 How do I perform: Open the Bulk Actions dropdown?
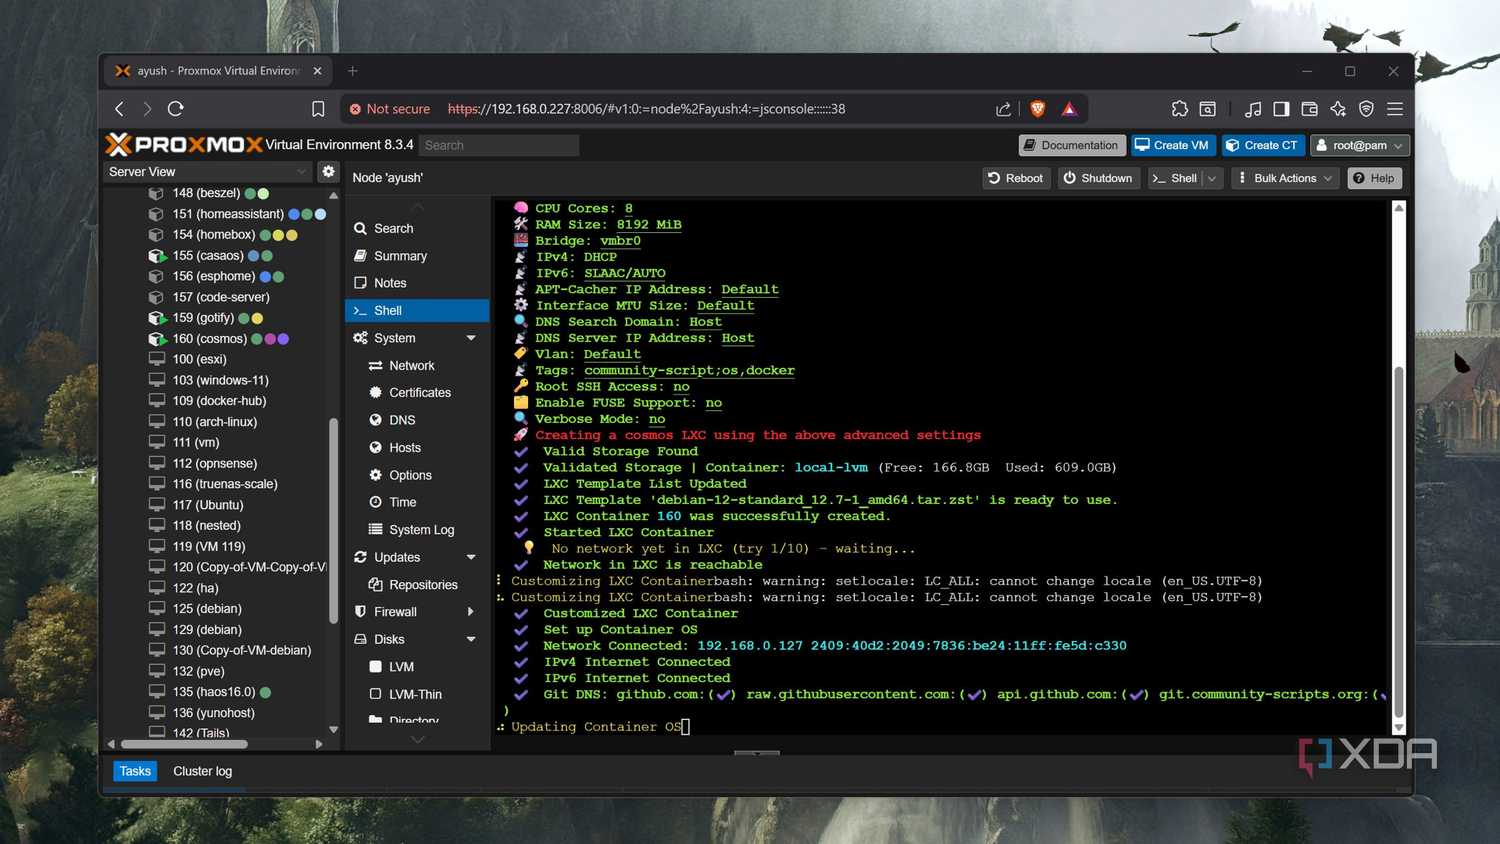tap(1285, 178)
